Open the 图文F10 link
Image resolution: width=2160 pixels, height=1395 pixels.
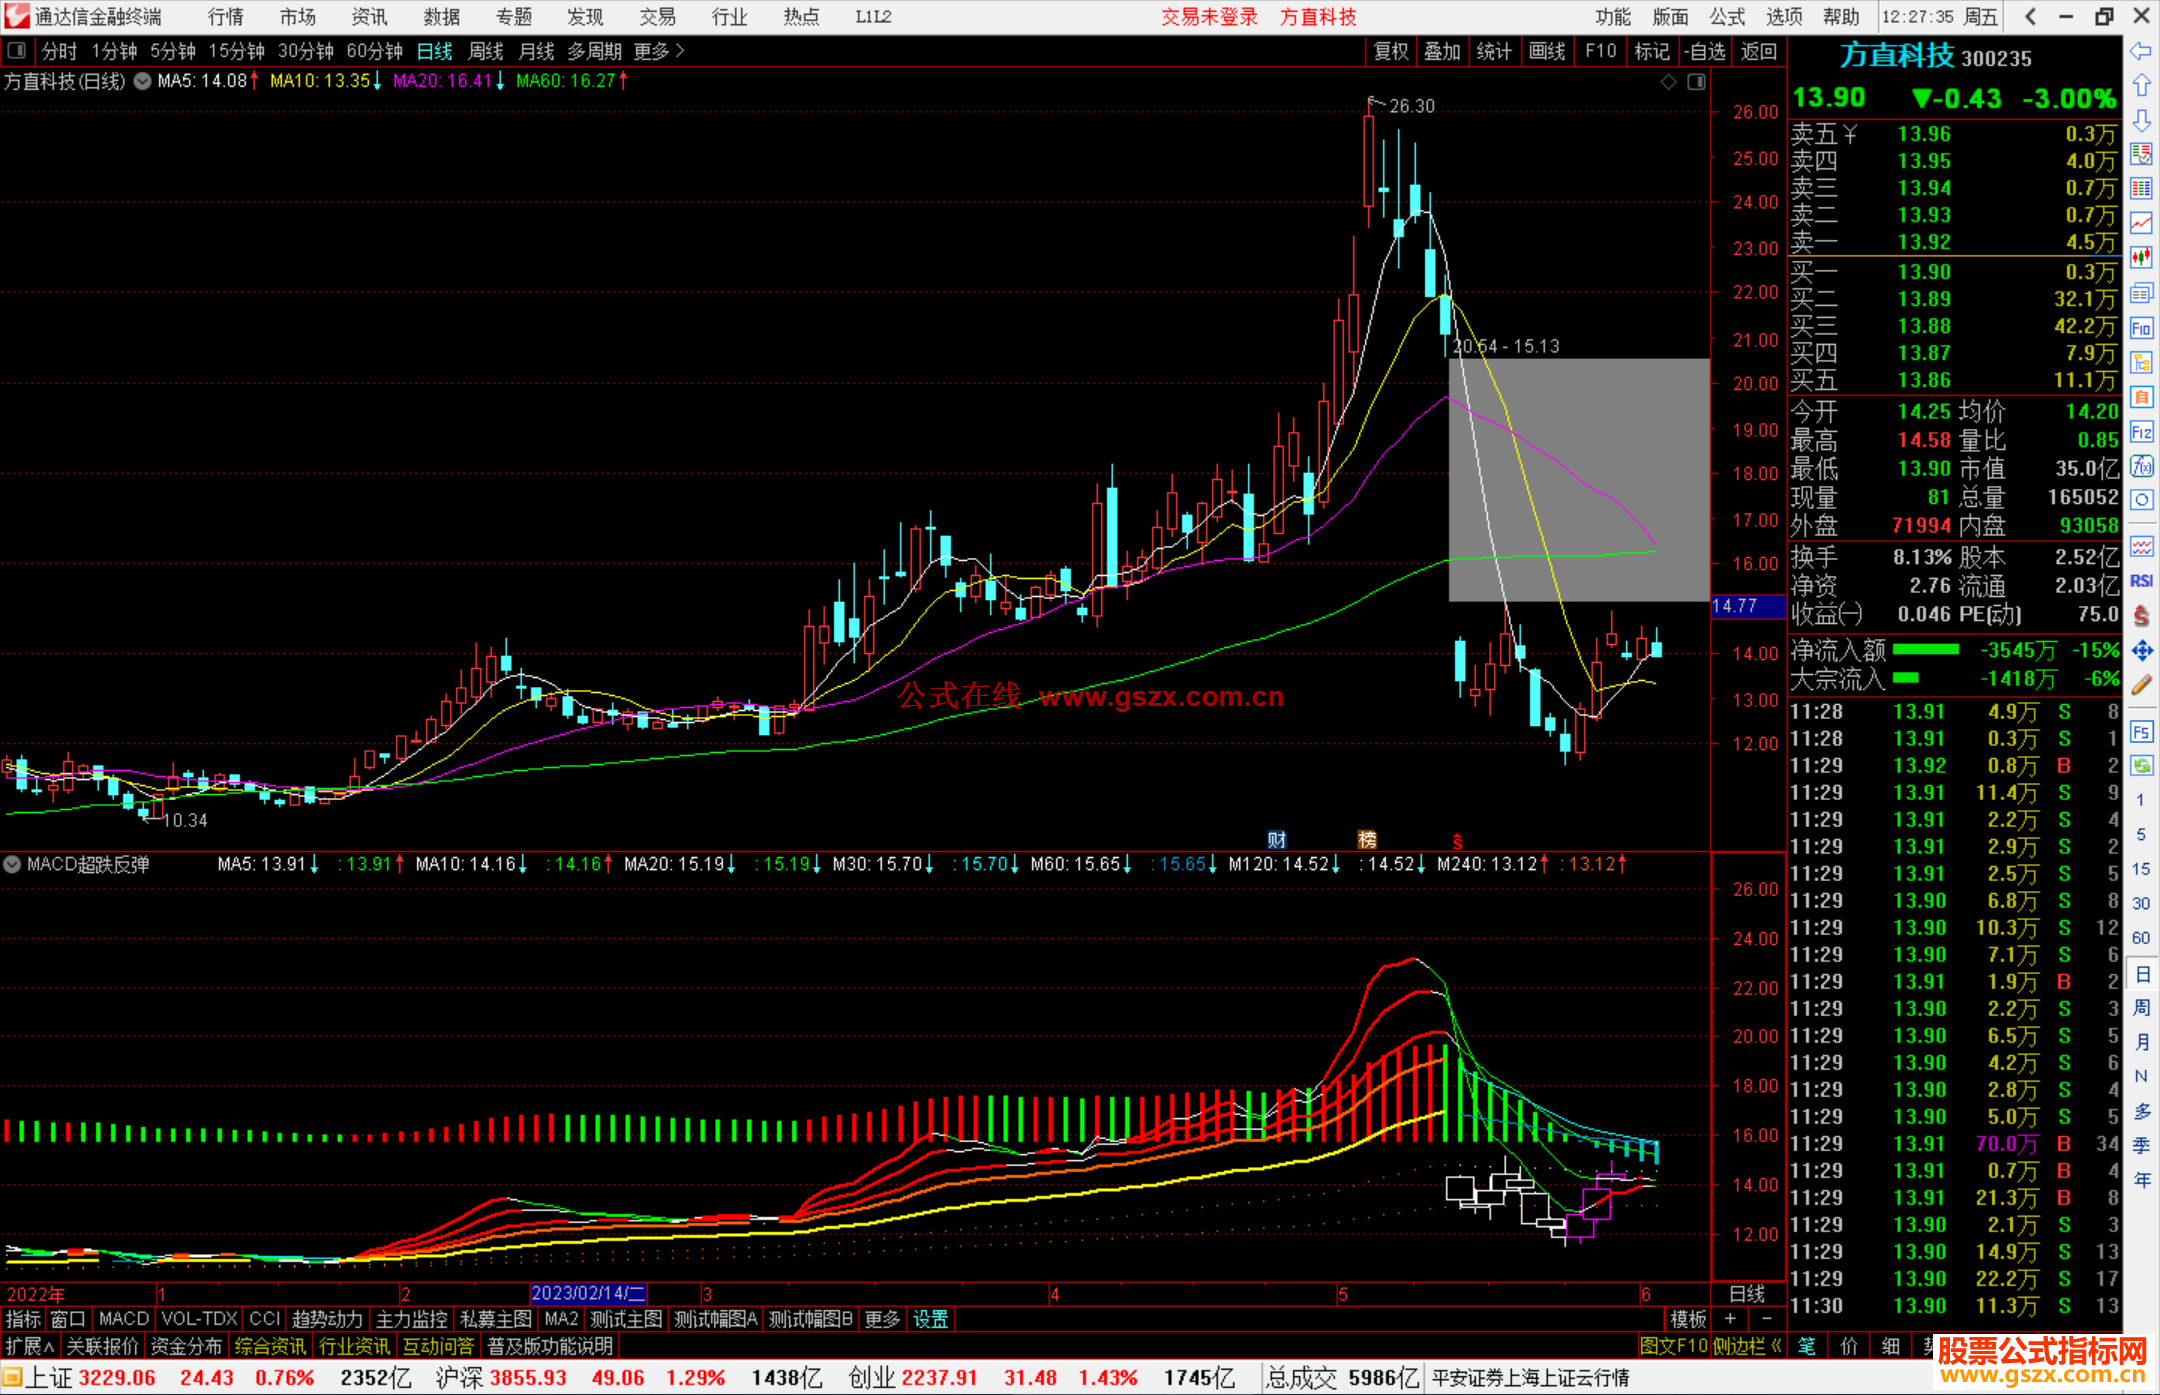1673,1347
